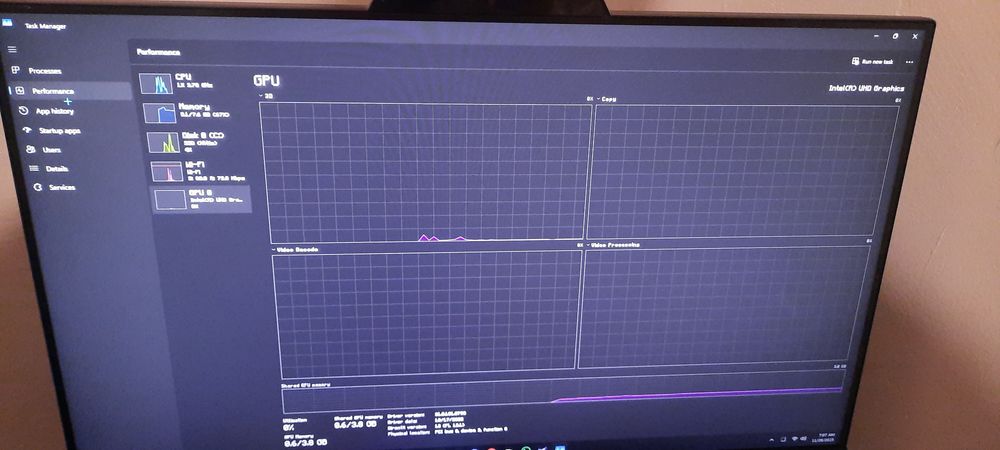1000x450 pixels.
Task: Click the GPU heading text
Action: click(267, 81)
